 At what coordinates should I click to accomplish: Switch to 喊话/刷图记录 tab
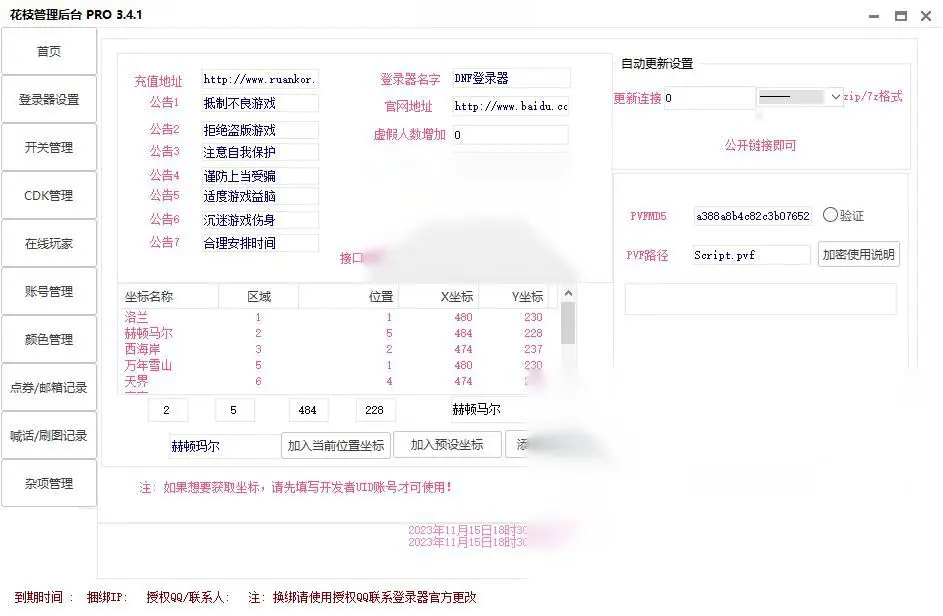coord(49,436)
